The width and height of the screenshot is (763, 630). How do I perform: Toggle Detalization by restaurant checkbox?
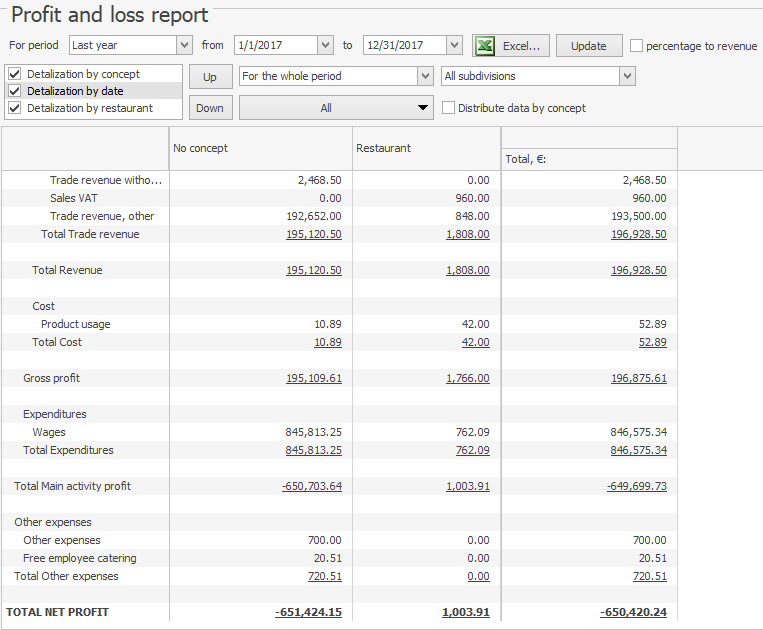coord(14,108)
